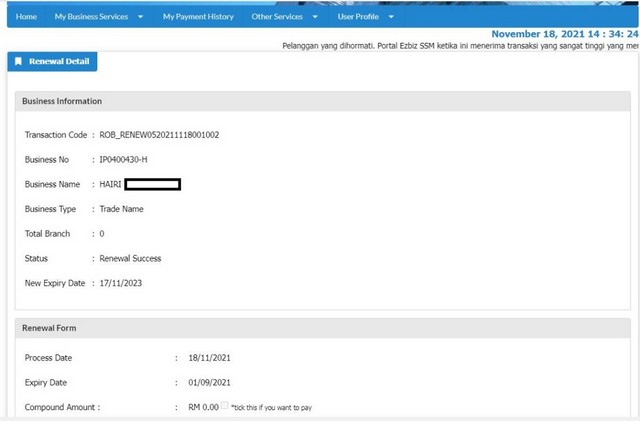Click the new expiry date 17/11/2023

point(122,283)
